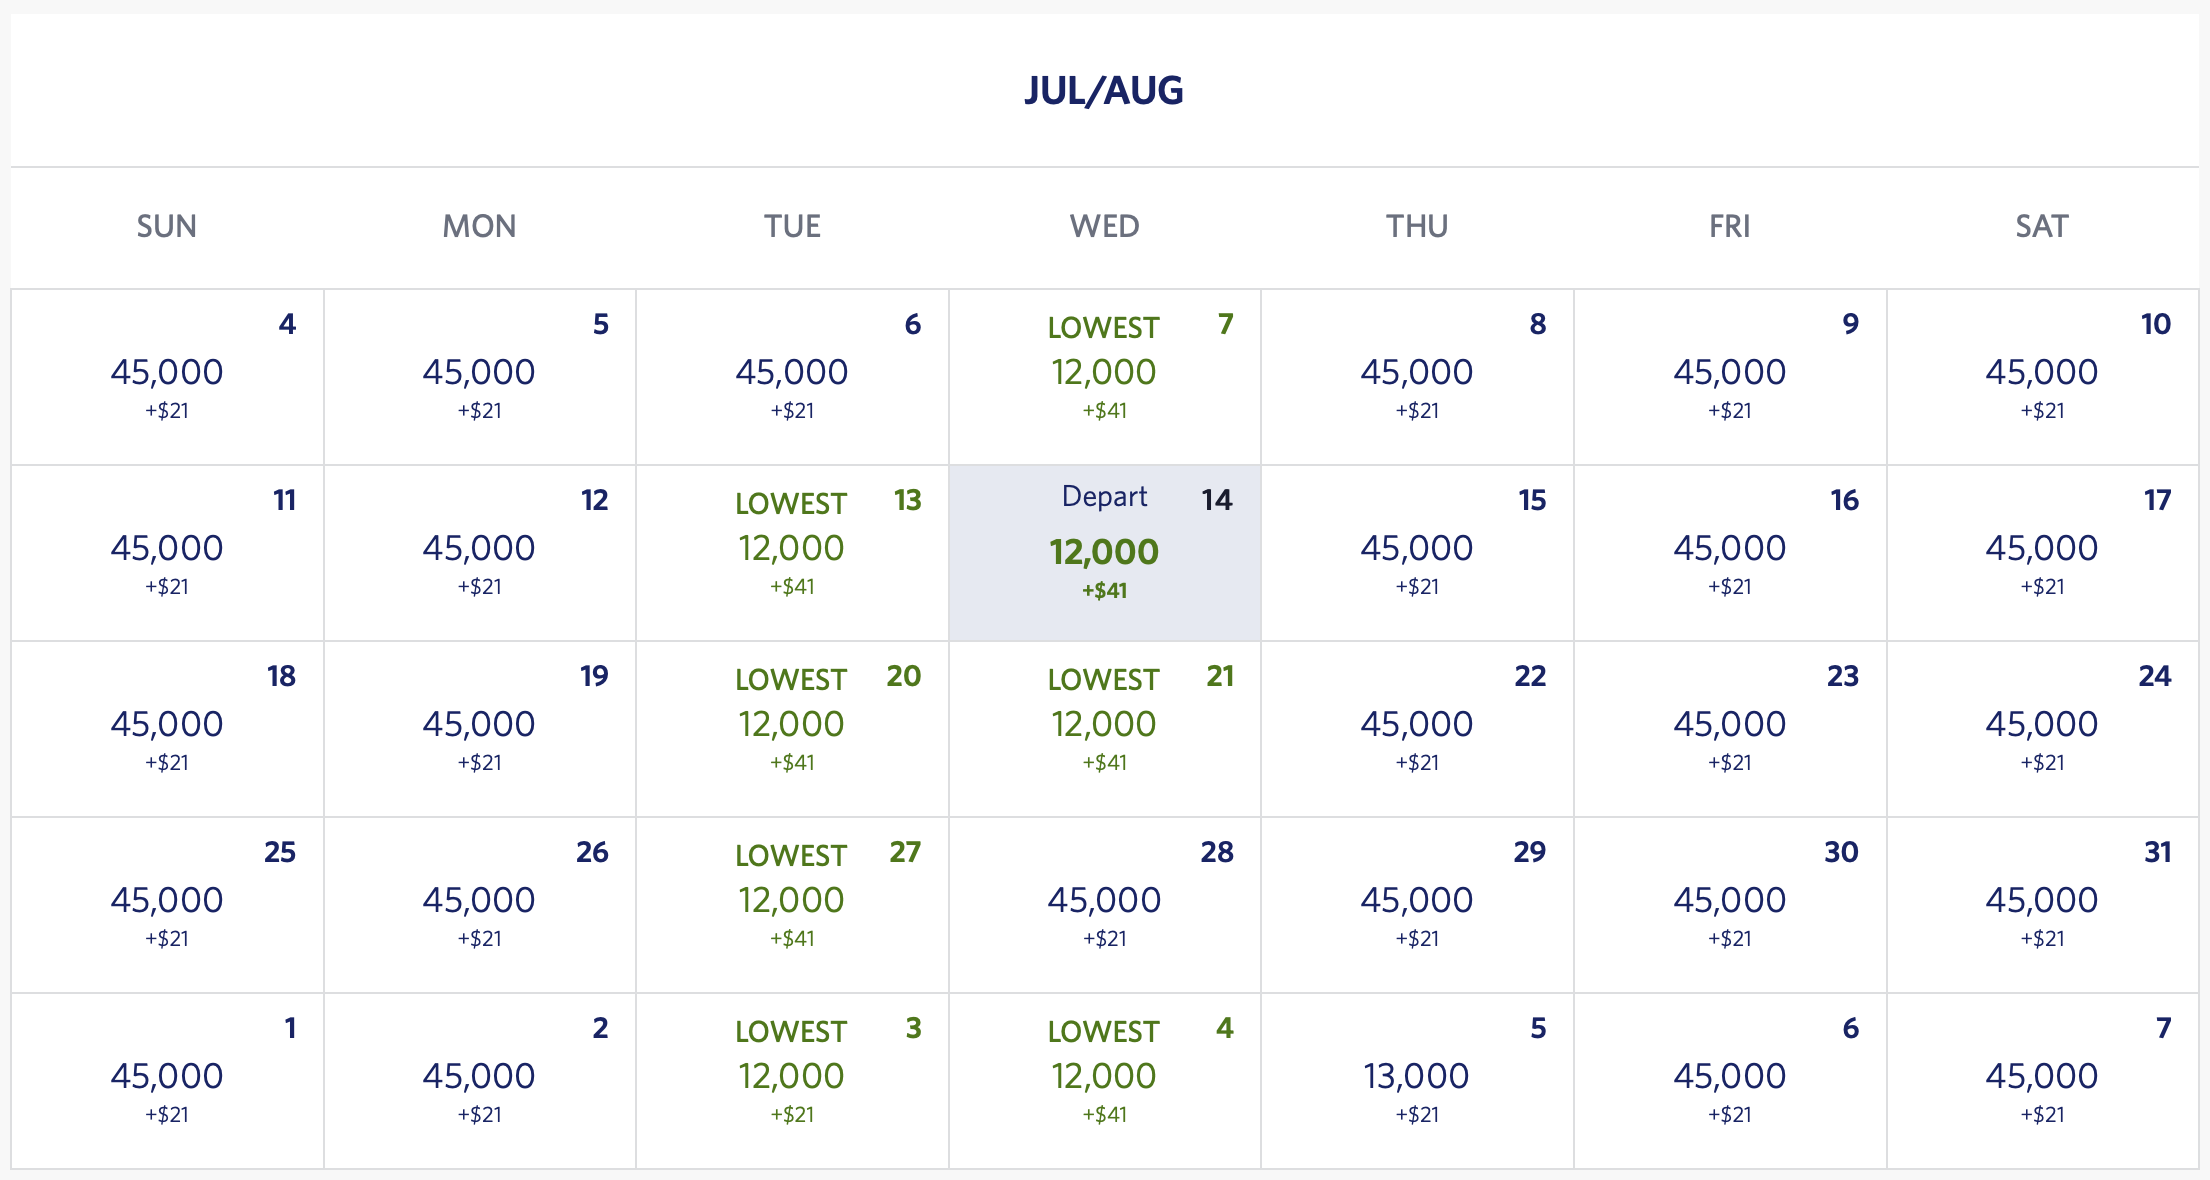Choose the LOWEST fare on July 7
Screen dimensions: 2210x1180
tap(1104, 375)
